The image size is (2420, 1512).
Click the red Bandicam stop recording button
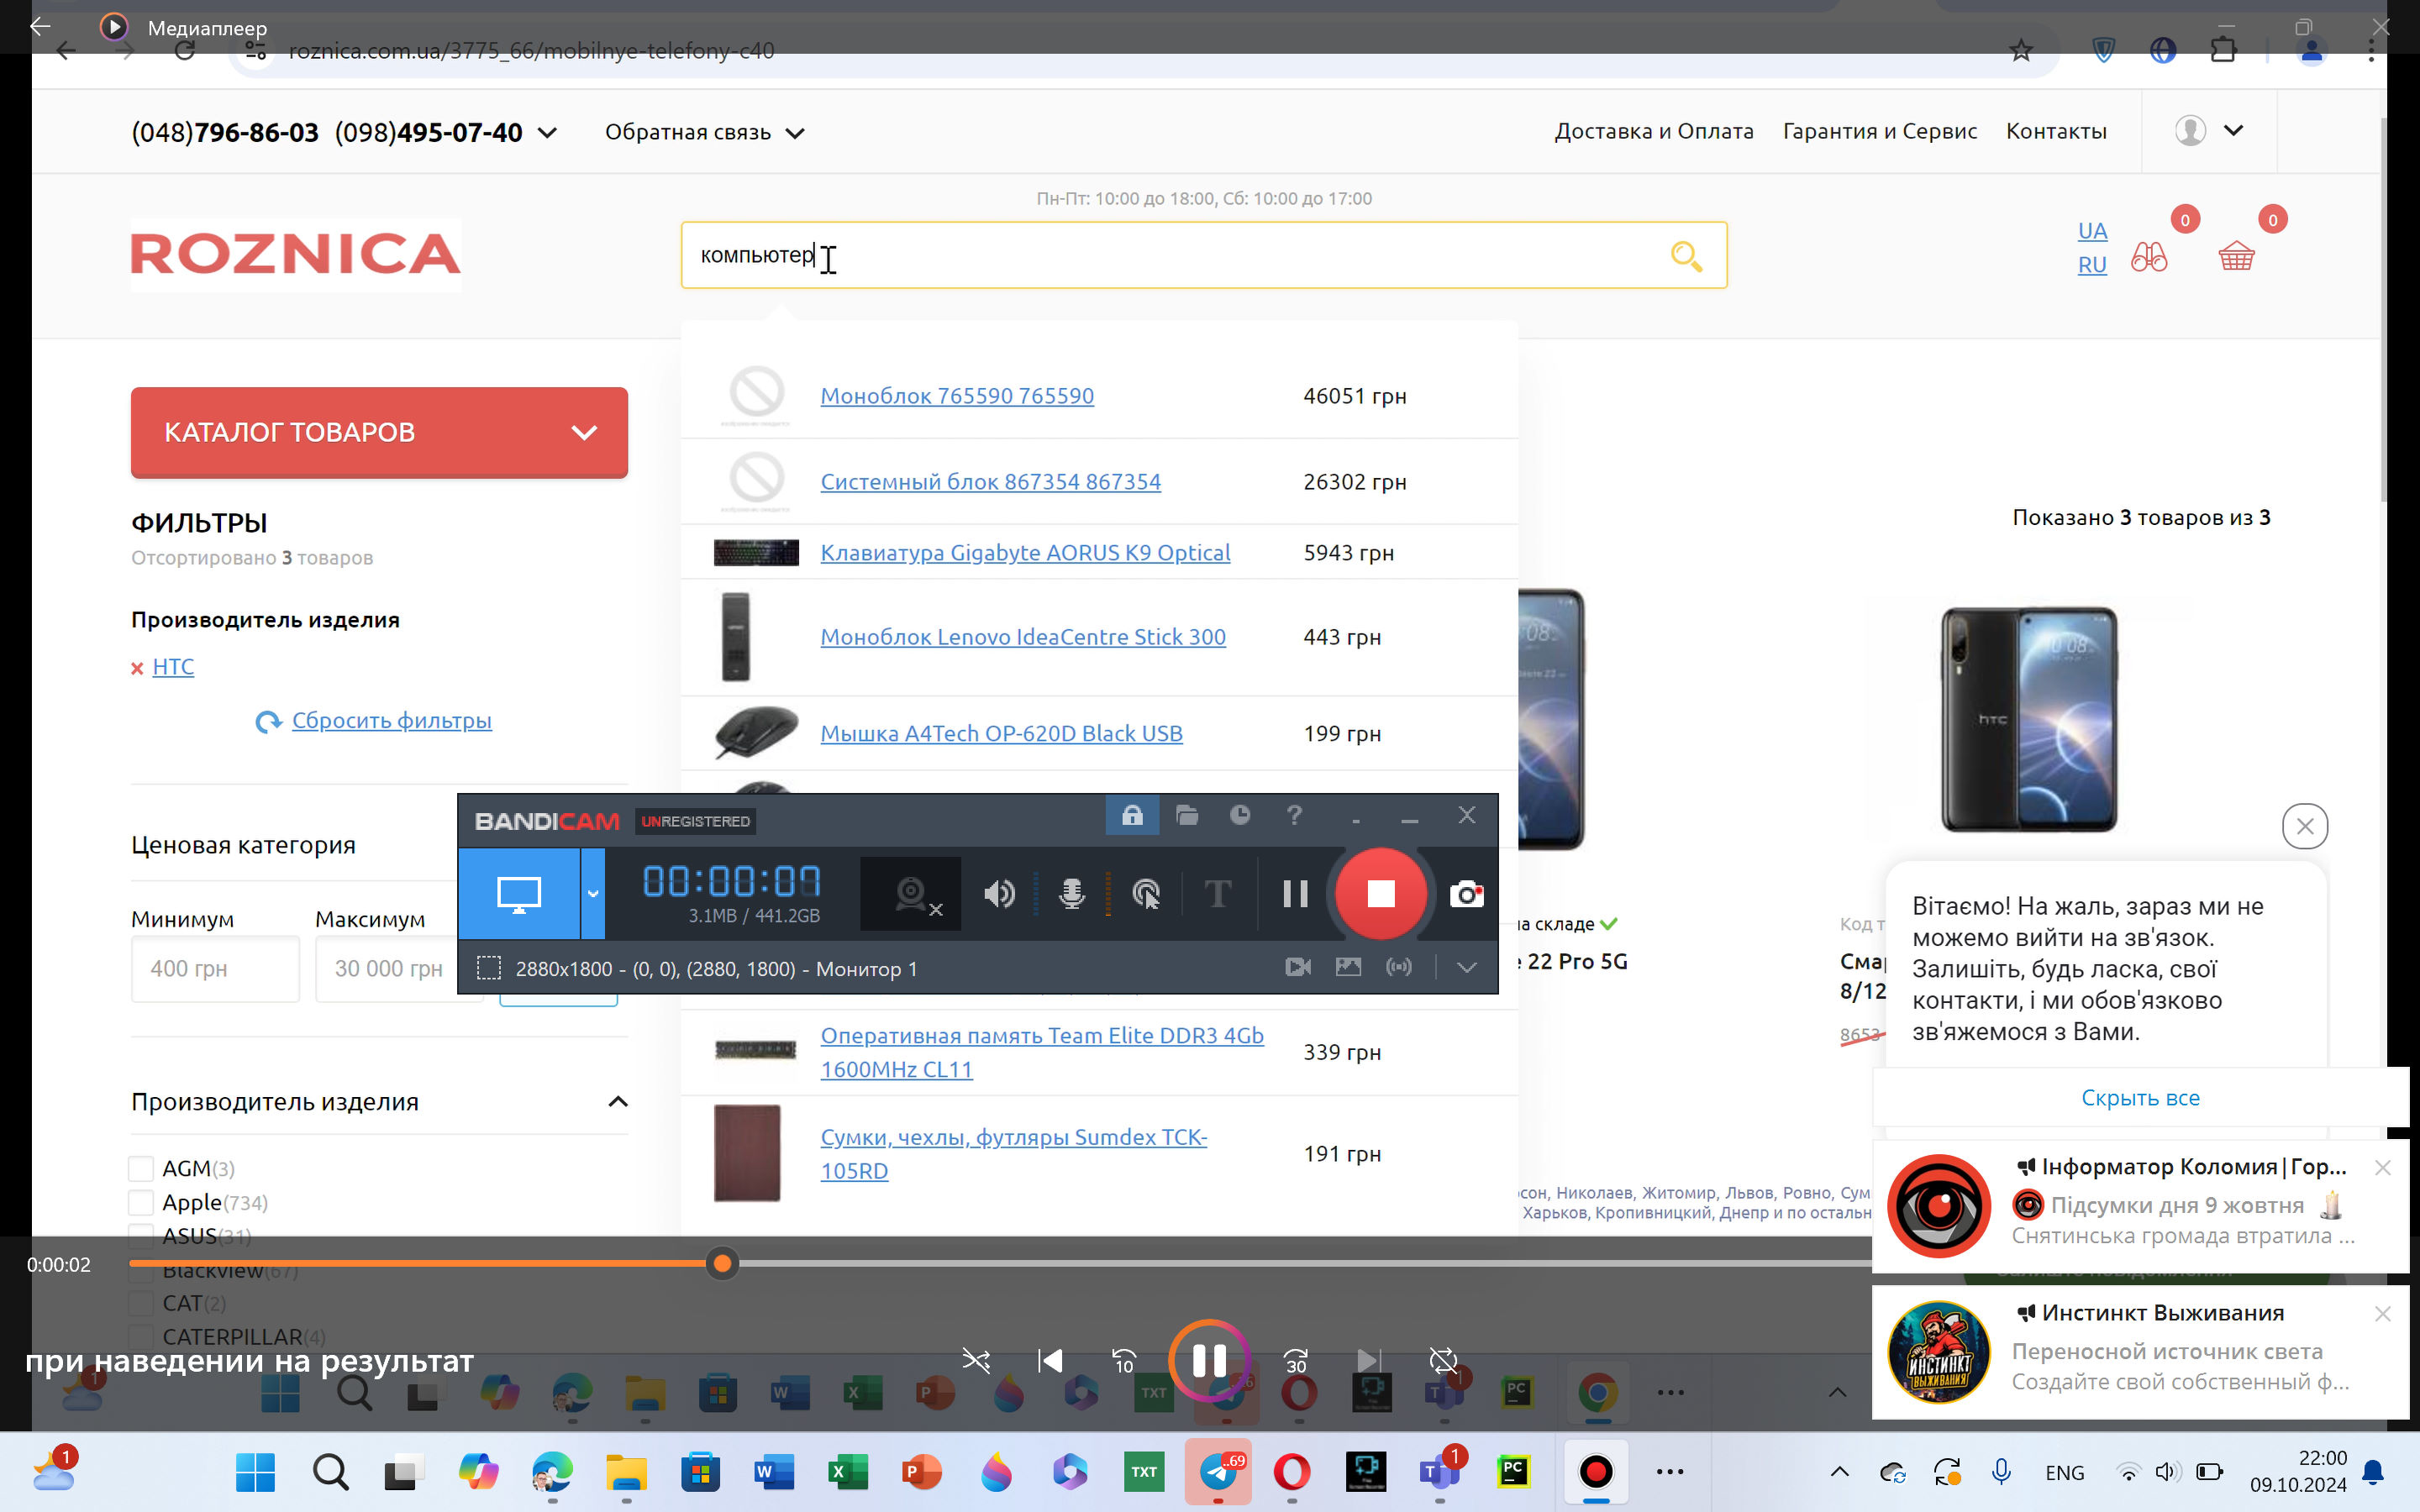[1380, 893]
